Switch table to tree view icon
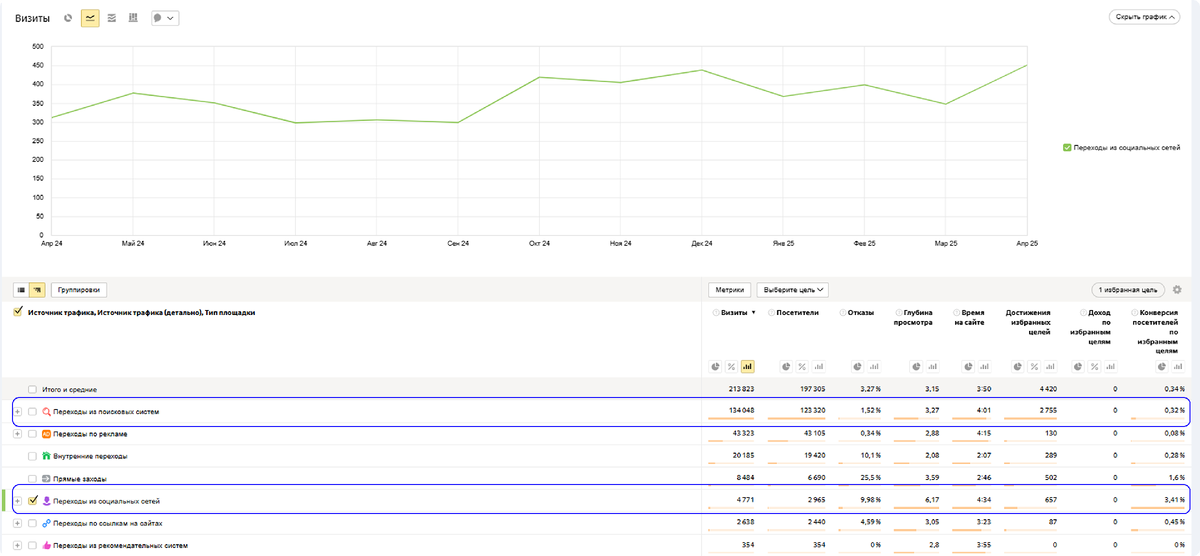 (38, 290)
